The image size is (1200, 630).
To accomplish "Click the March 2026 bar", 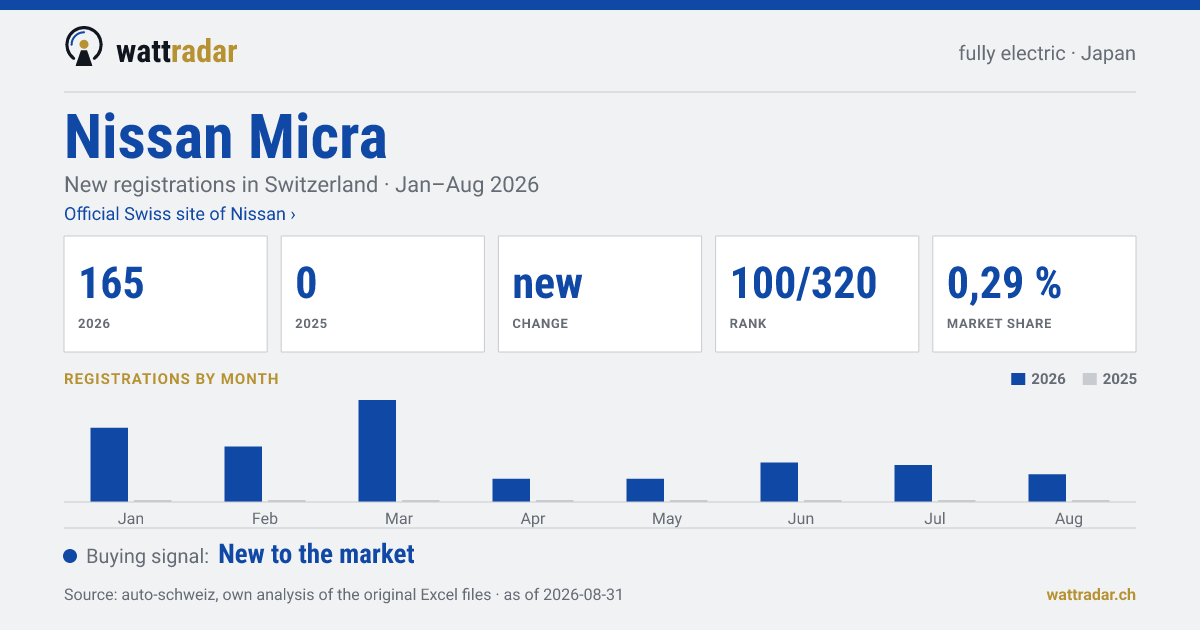I will (x=377, y=451).
